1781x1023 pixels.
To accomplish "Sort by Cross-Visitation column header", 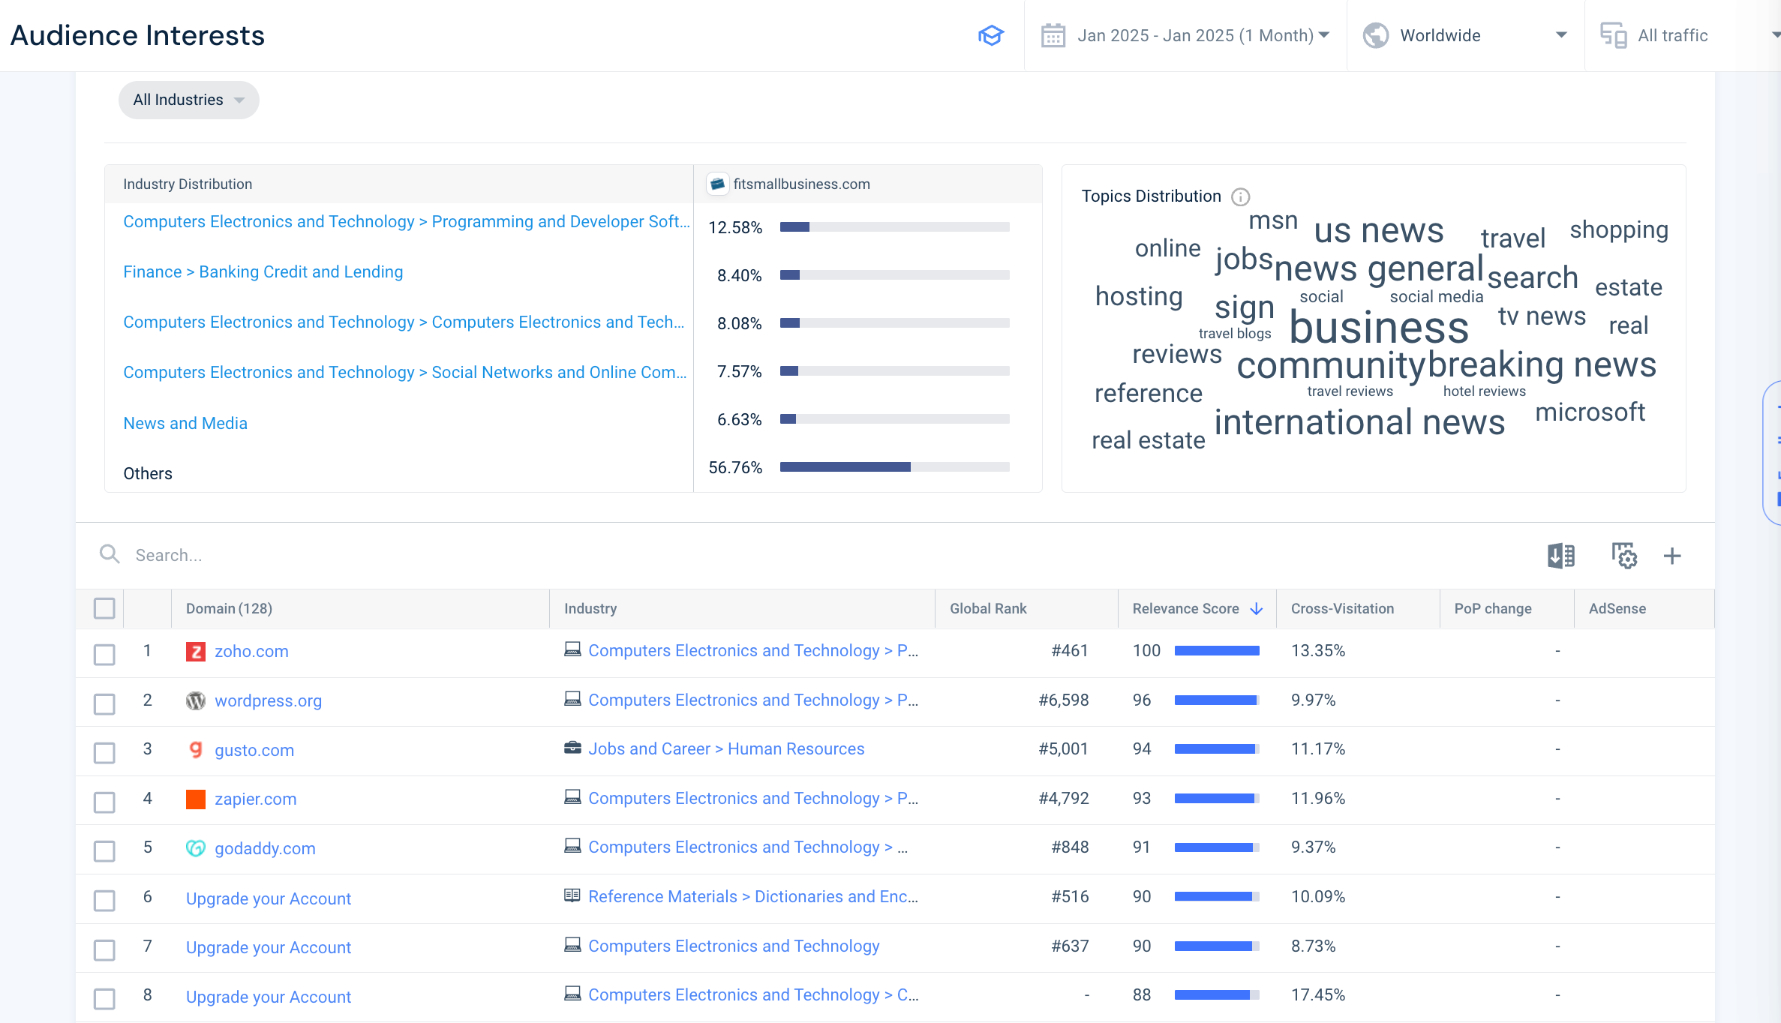I will [1342, 609].
